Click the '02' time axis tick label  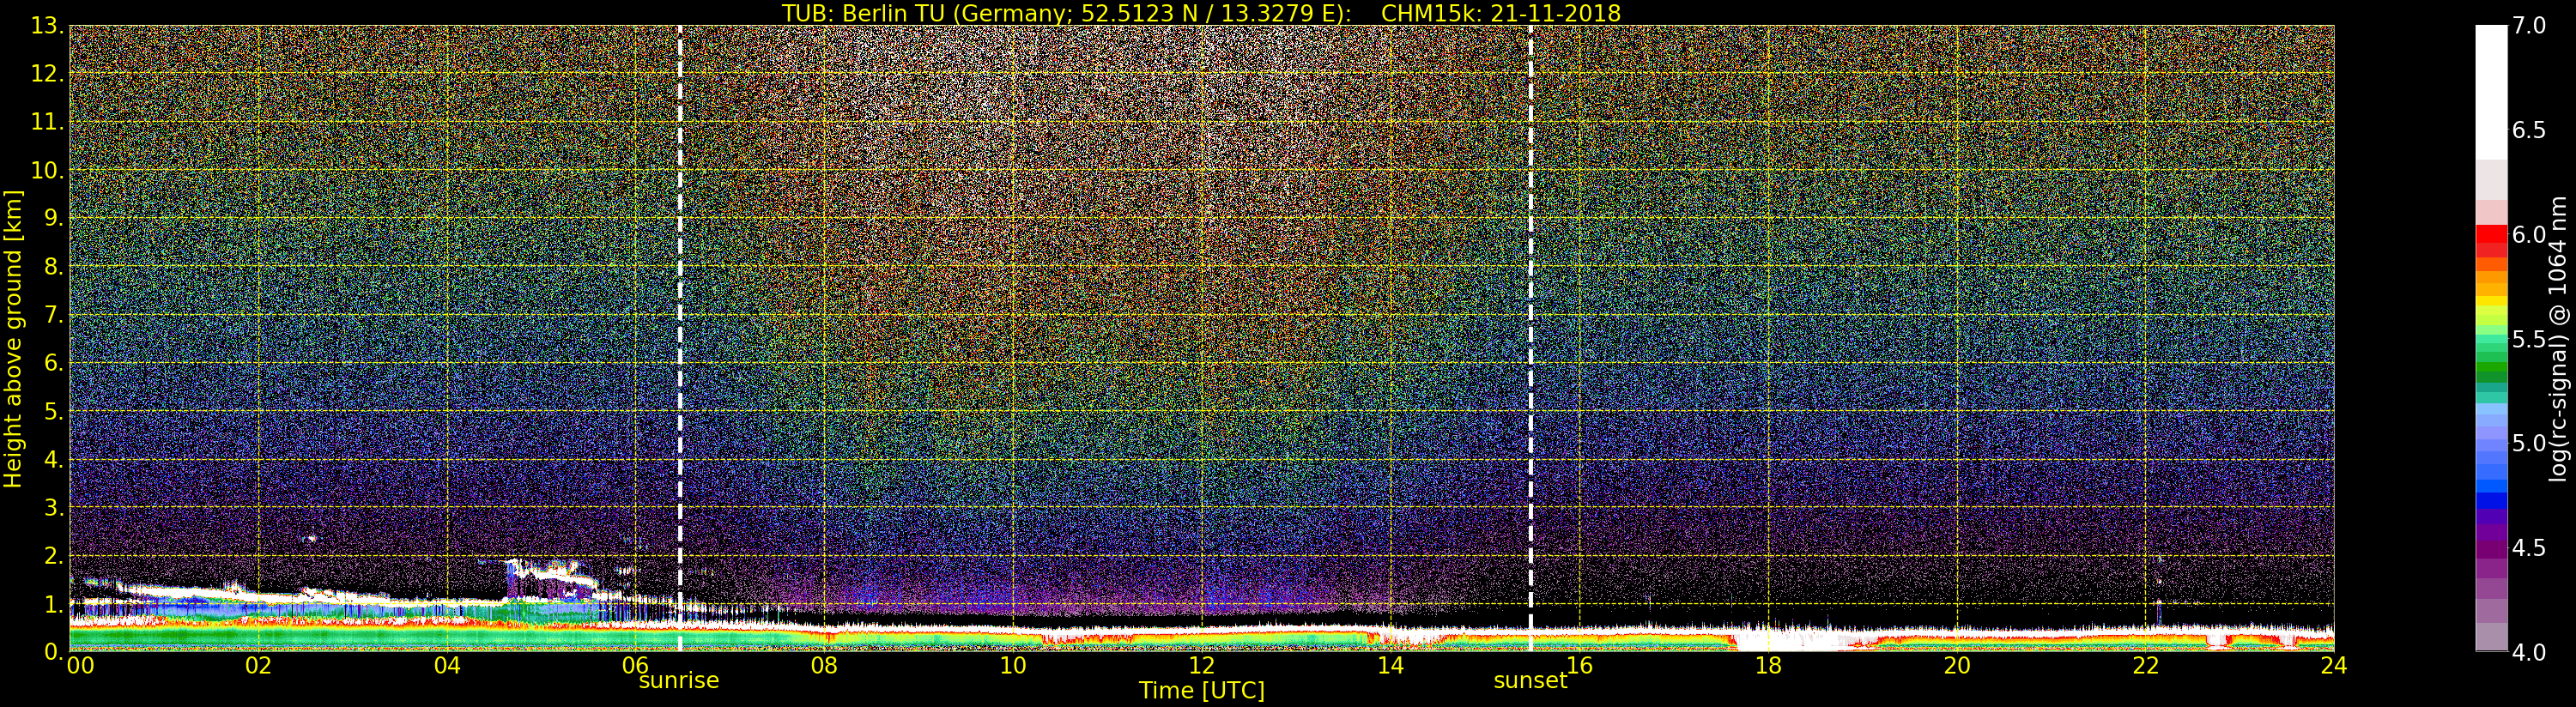pos(258,665)
